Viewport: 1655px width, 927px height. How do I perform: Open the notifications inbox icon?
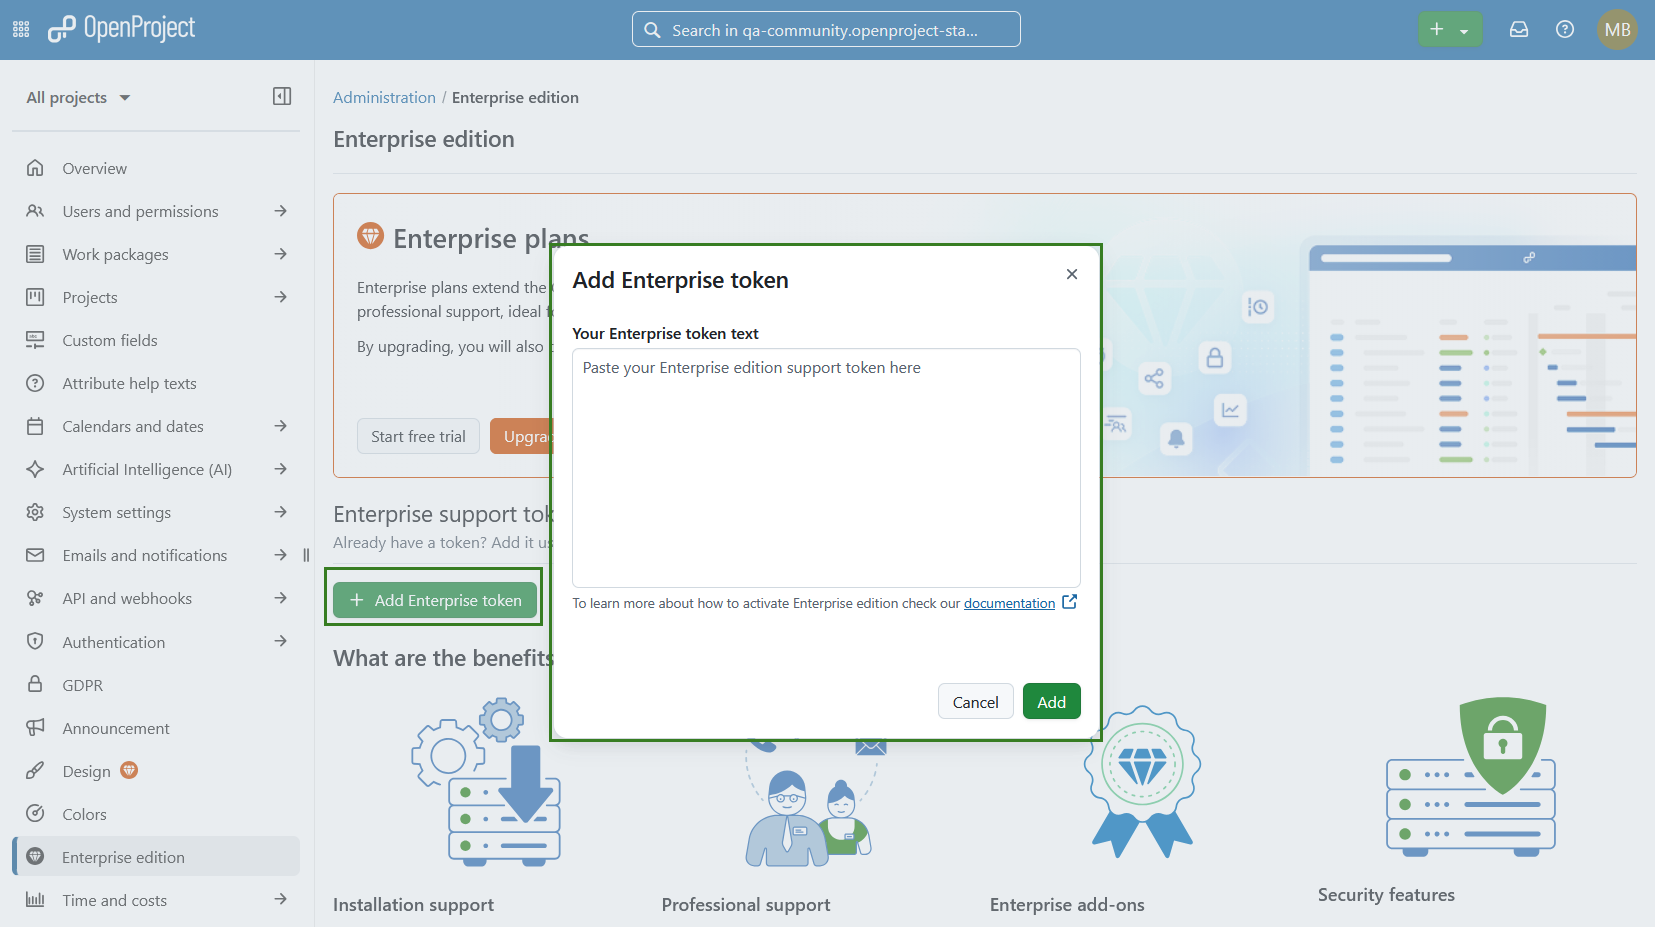(x=1519, y=29)
